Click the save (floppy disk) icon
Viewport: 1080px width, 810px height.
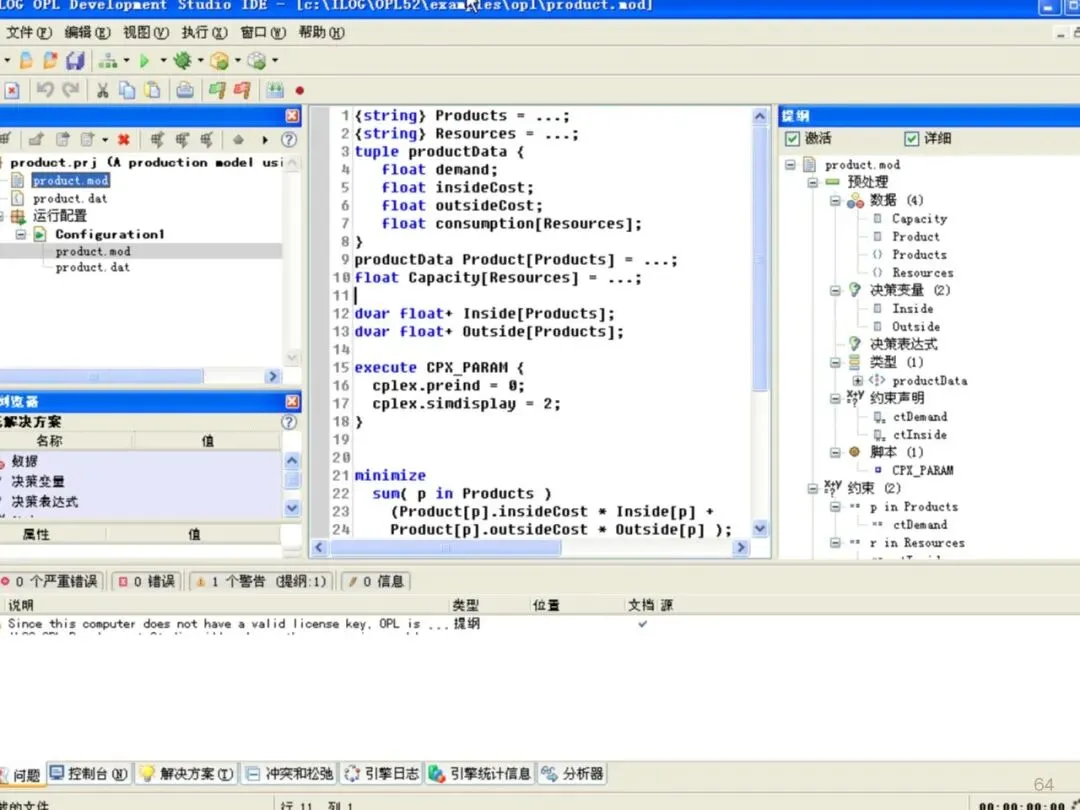[x=75, y=61]
